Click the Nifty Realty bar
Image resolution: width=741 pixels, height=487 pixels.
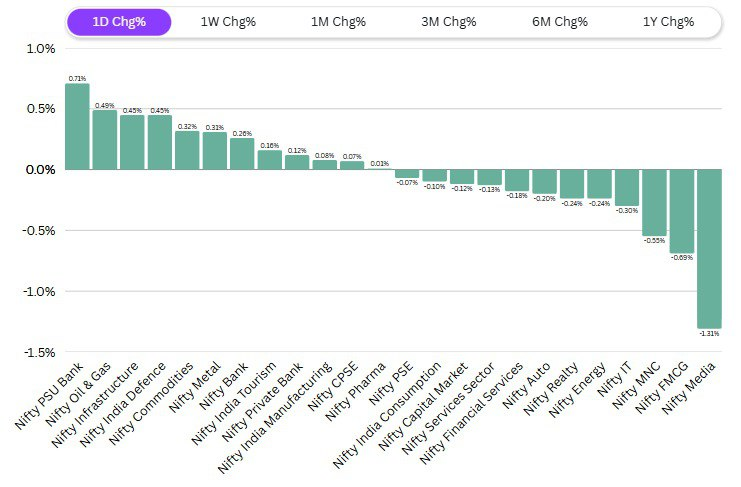572,184
